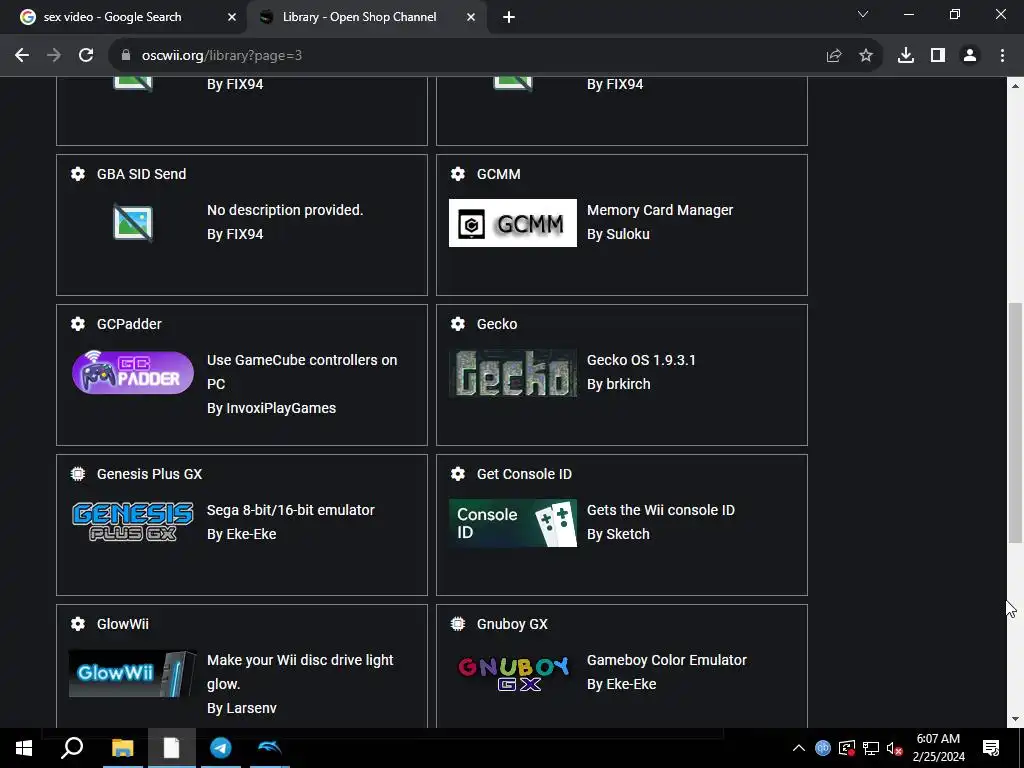
Task: Open the Gecko app title link
Action: pos(496,324)
